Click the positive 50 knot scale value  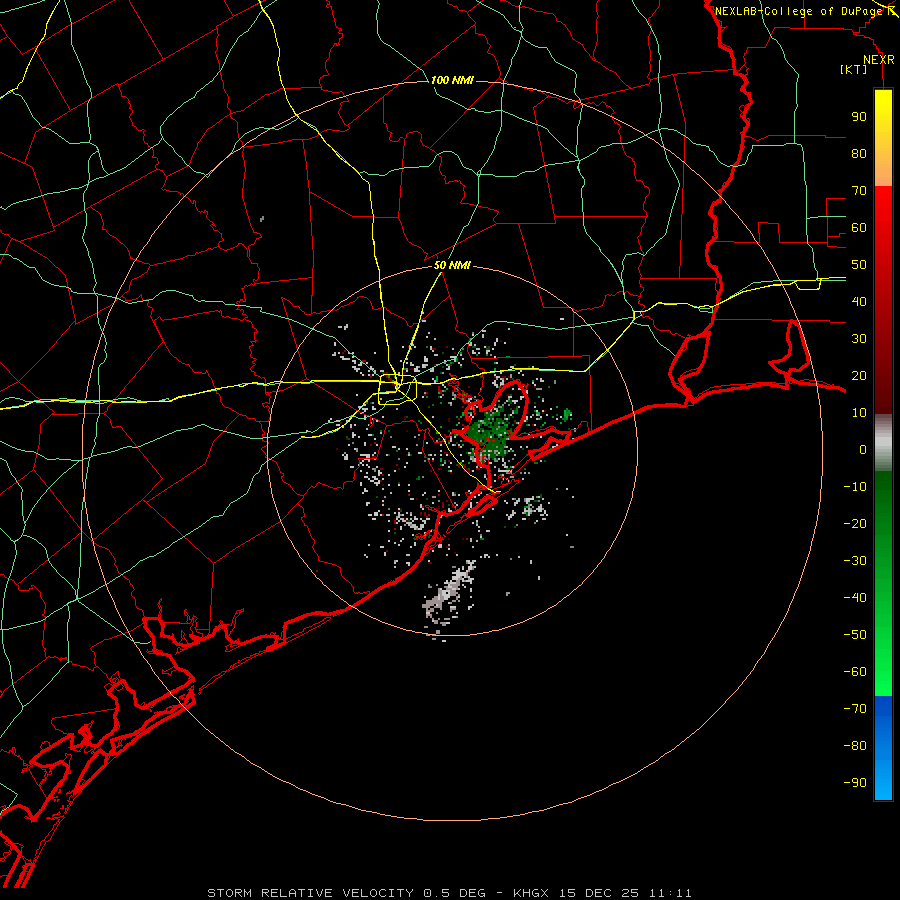point(859,265)
